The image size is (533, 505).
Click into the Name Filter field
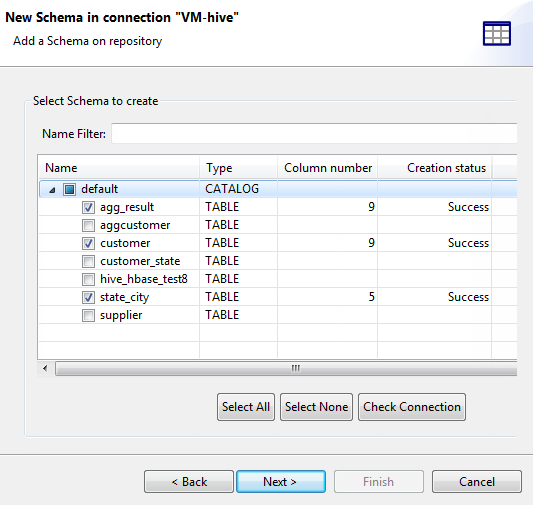tap(314, 134)
